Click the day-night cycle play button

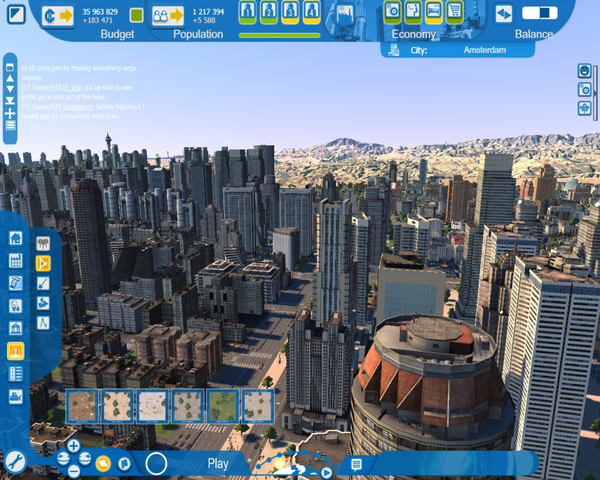326,473
